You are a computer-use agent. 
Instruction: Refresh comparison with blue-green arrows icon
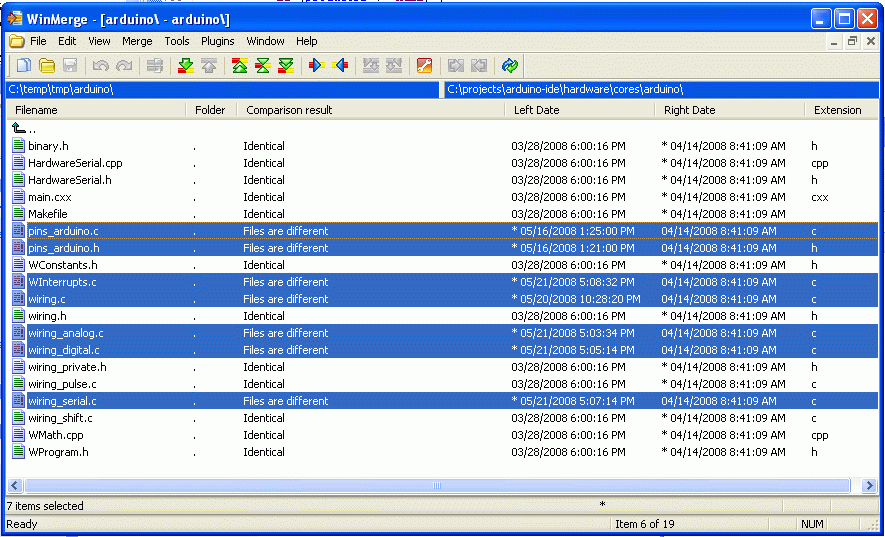(x=510, y=66)
